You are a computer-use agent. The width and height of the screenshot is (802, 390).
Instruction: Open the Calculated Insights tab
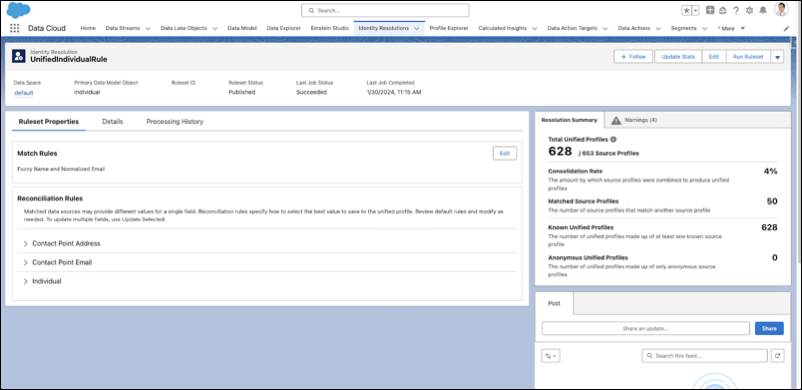[x=502, y=28]
